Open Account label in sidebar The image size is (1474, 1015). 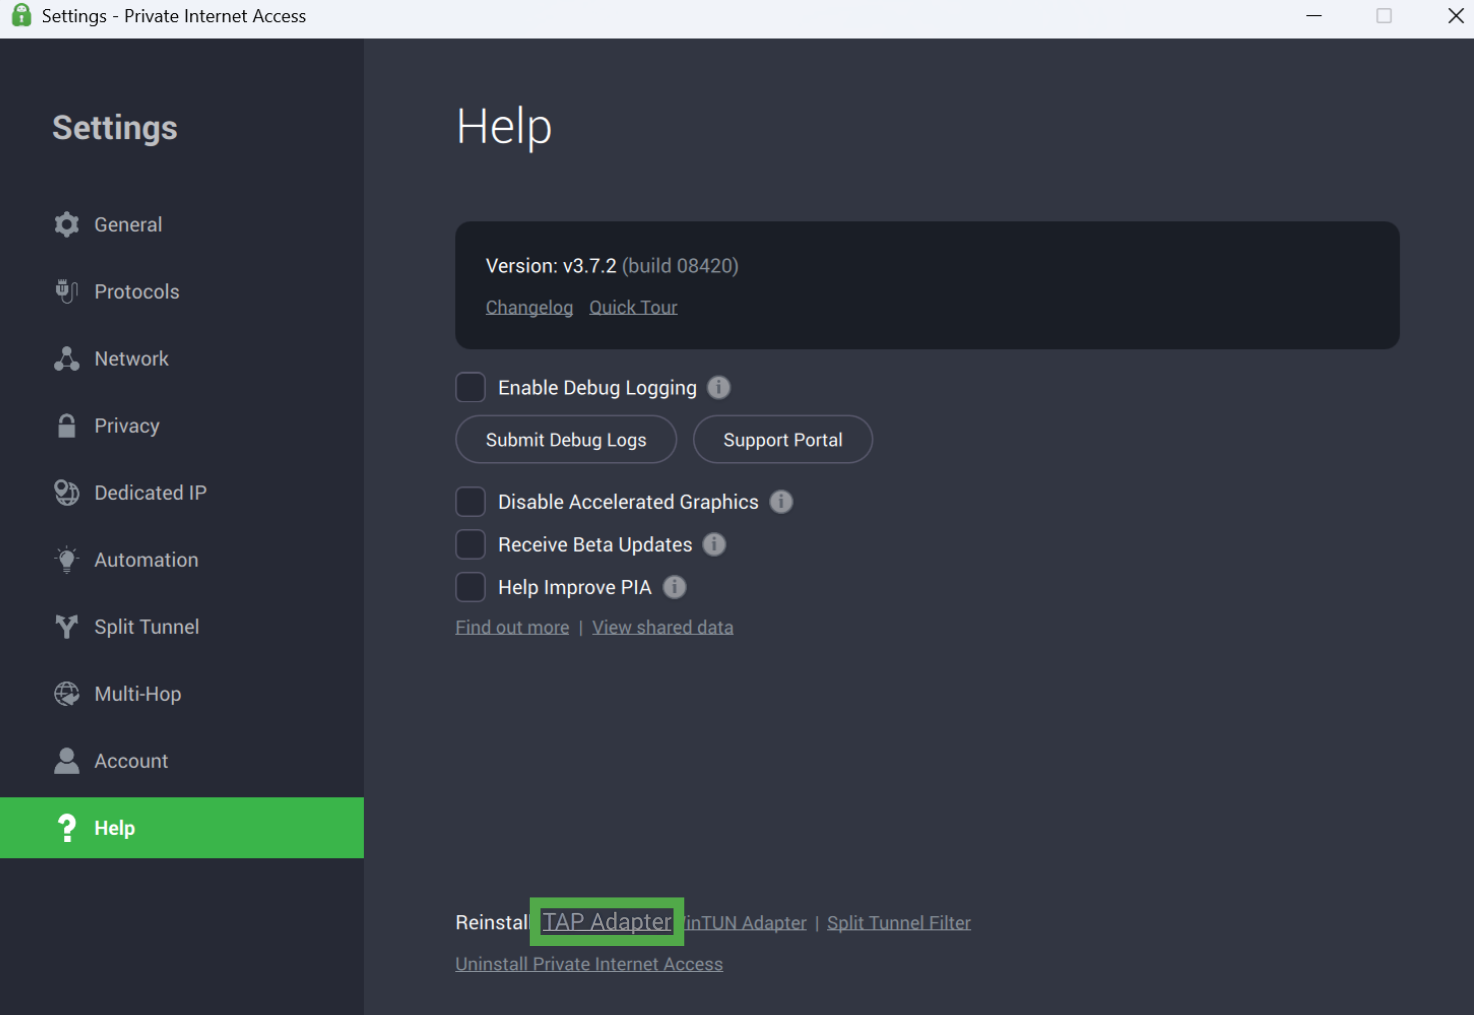131,761
